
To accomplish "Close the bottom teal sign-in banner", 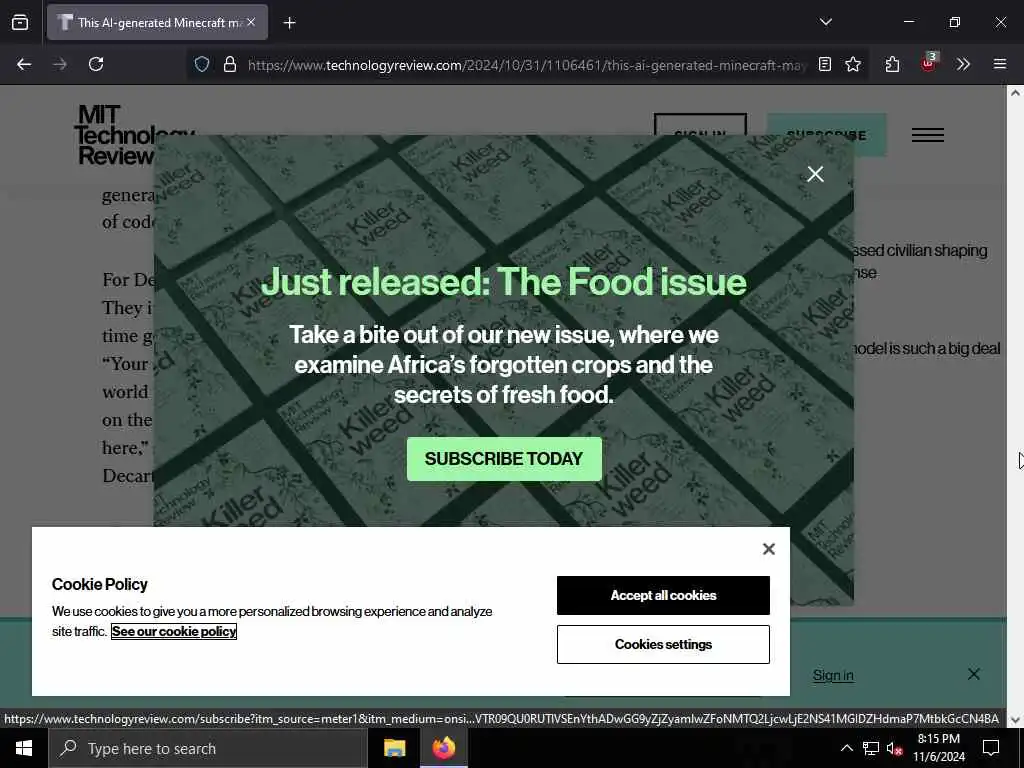I will coord(973,674).
